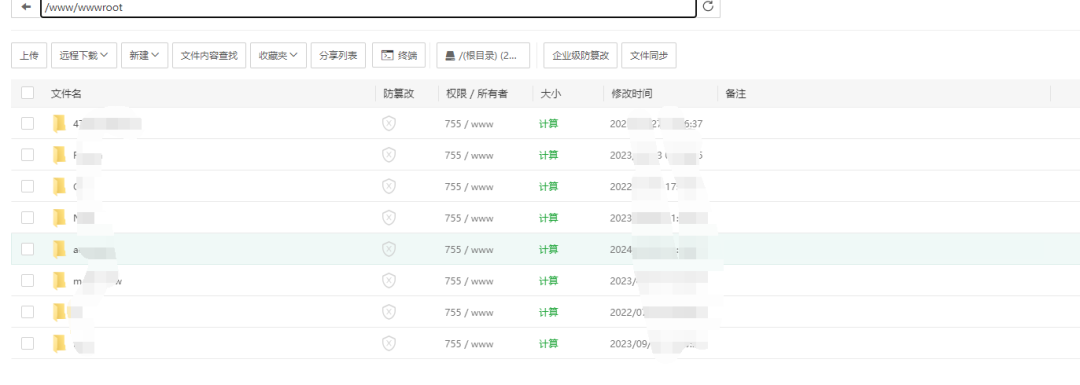Image resolution: width=1080 pixels, height=385 pixels.
Task: Open the 远程下载 dropdown
Action: 84,56
